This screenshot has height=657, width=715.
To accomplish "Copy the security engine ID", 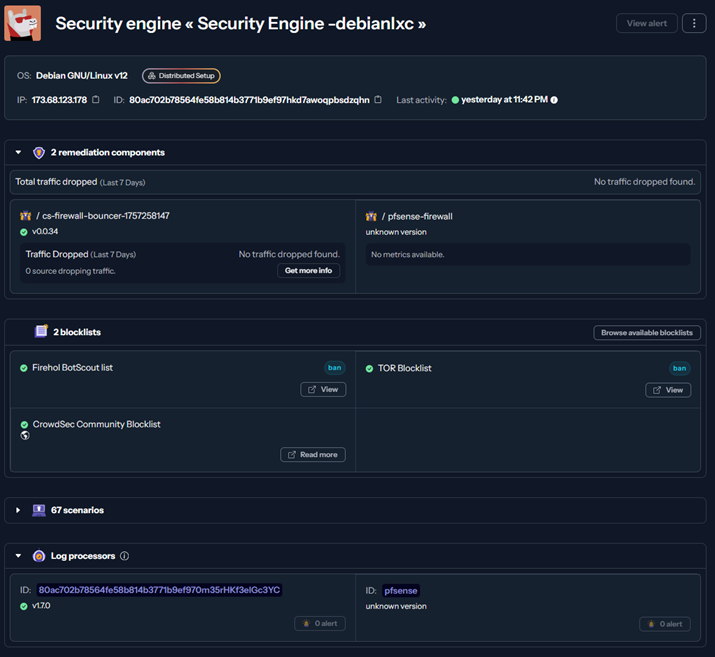I will pyautogui.click(x=378, y=99).
